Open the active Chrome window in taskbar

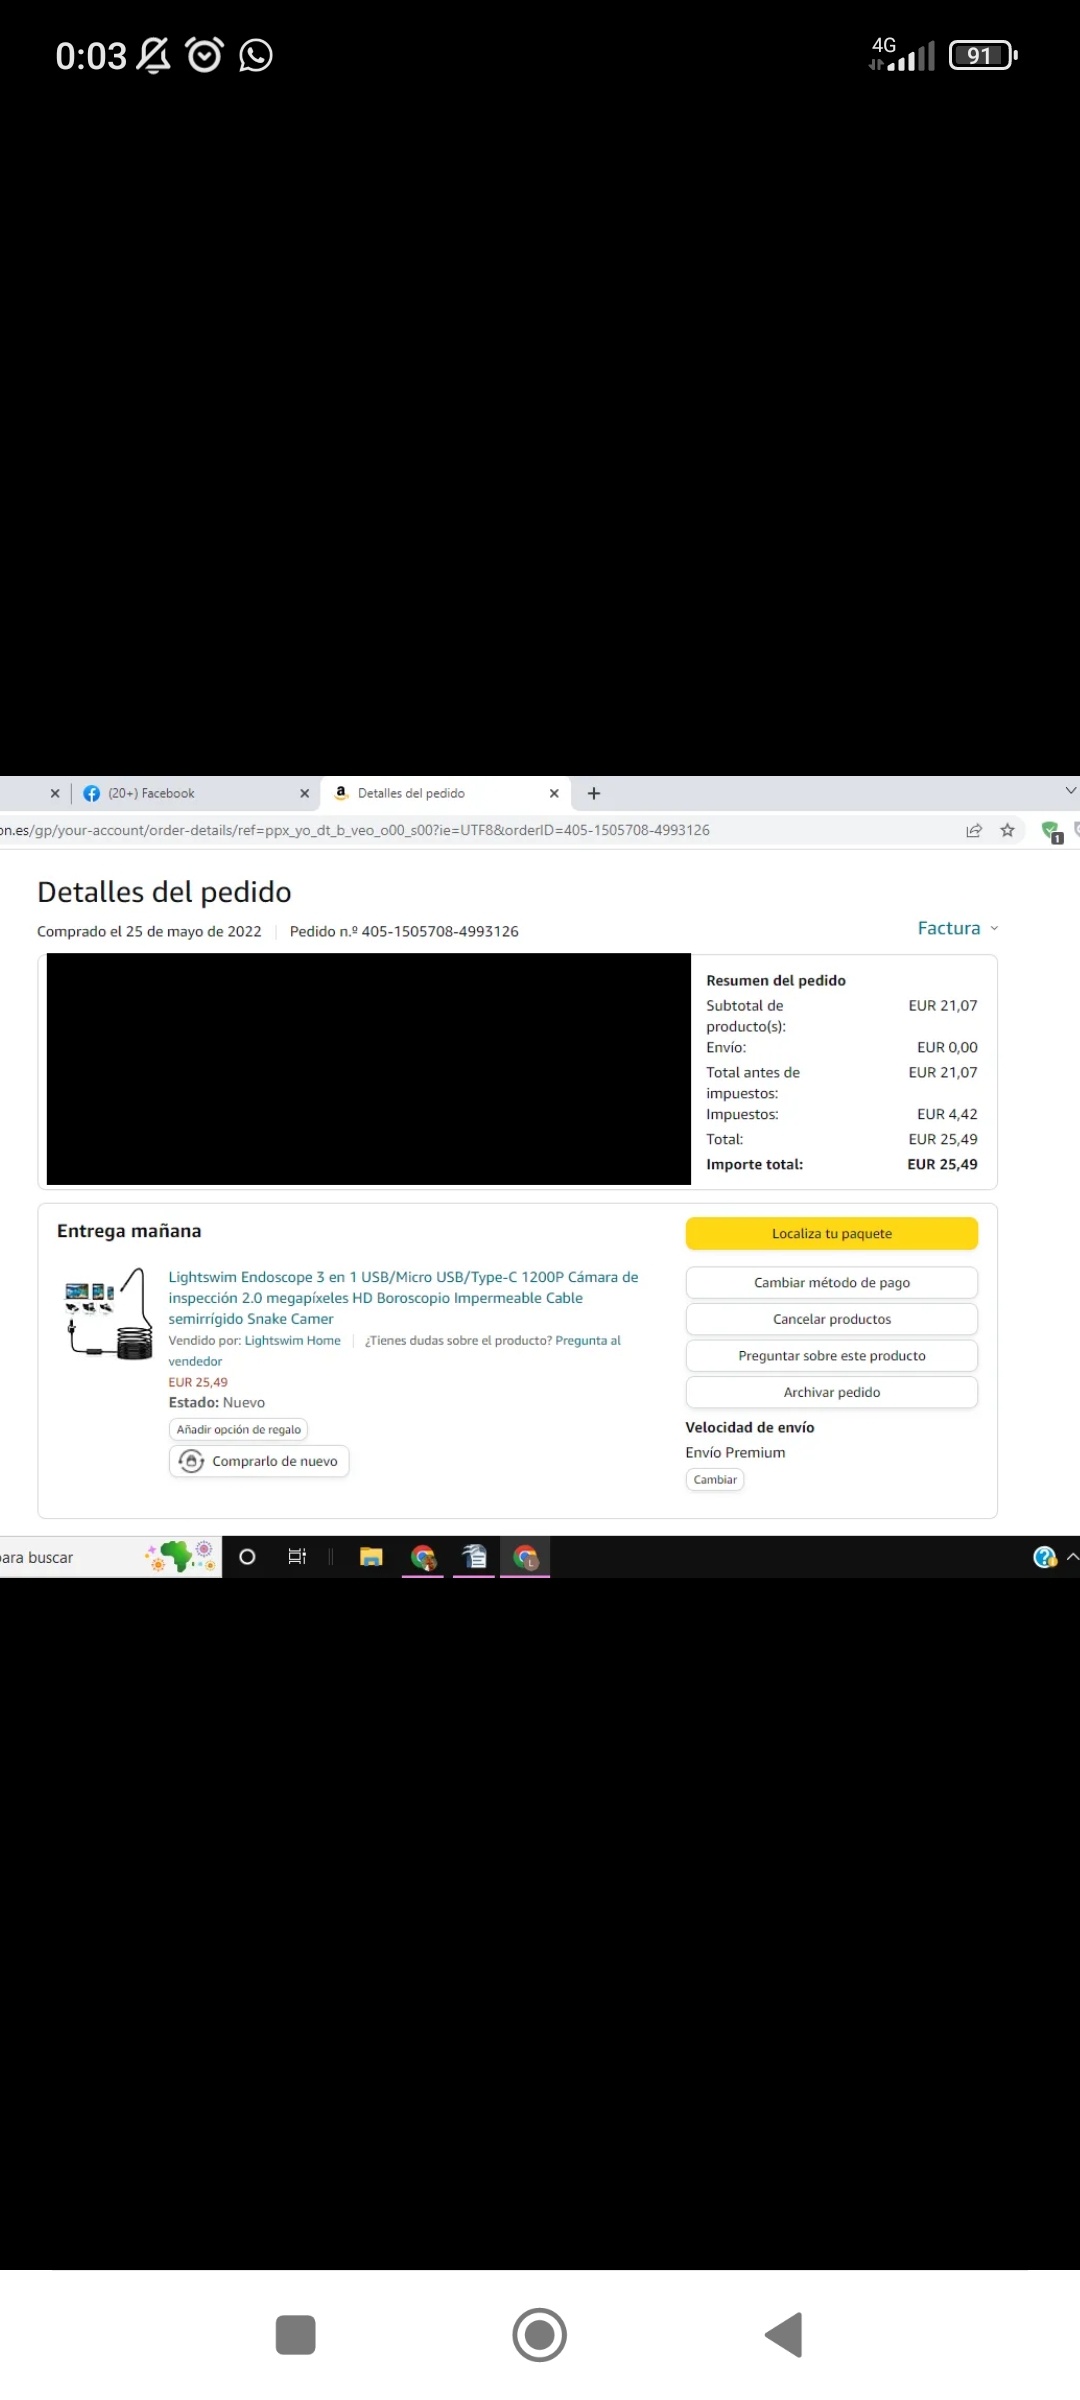point(526,1557)
